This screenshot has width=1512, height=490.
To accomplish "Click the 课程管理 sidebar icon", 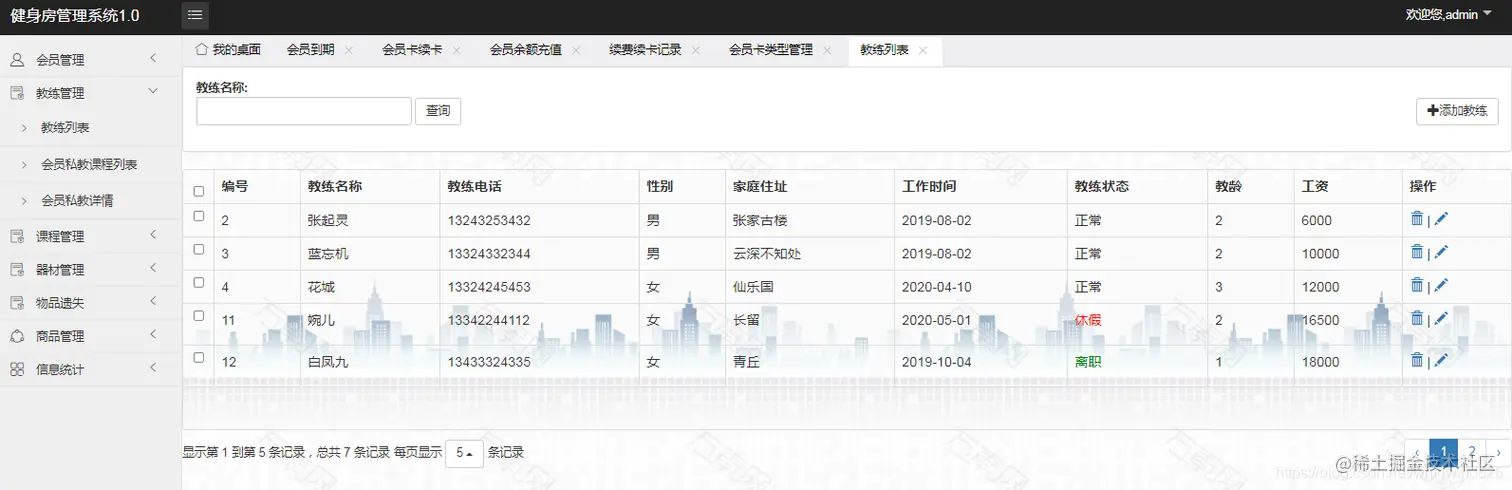I will pyautogui.click(x=17, y=236).
